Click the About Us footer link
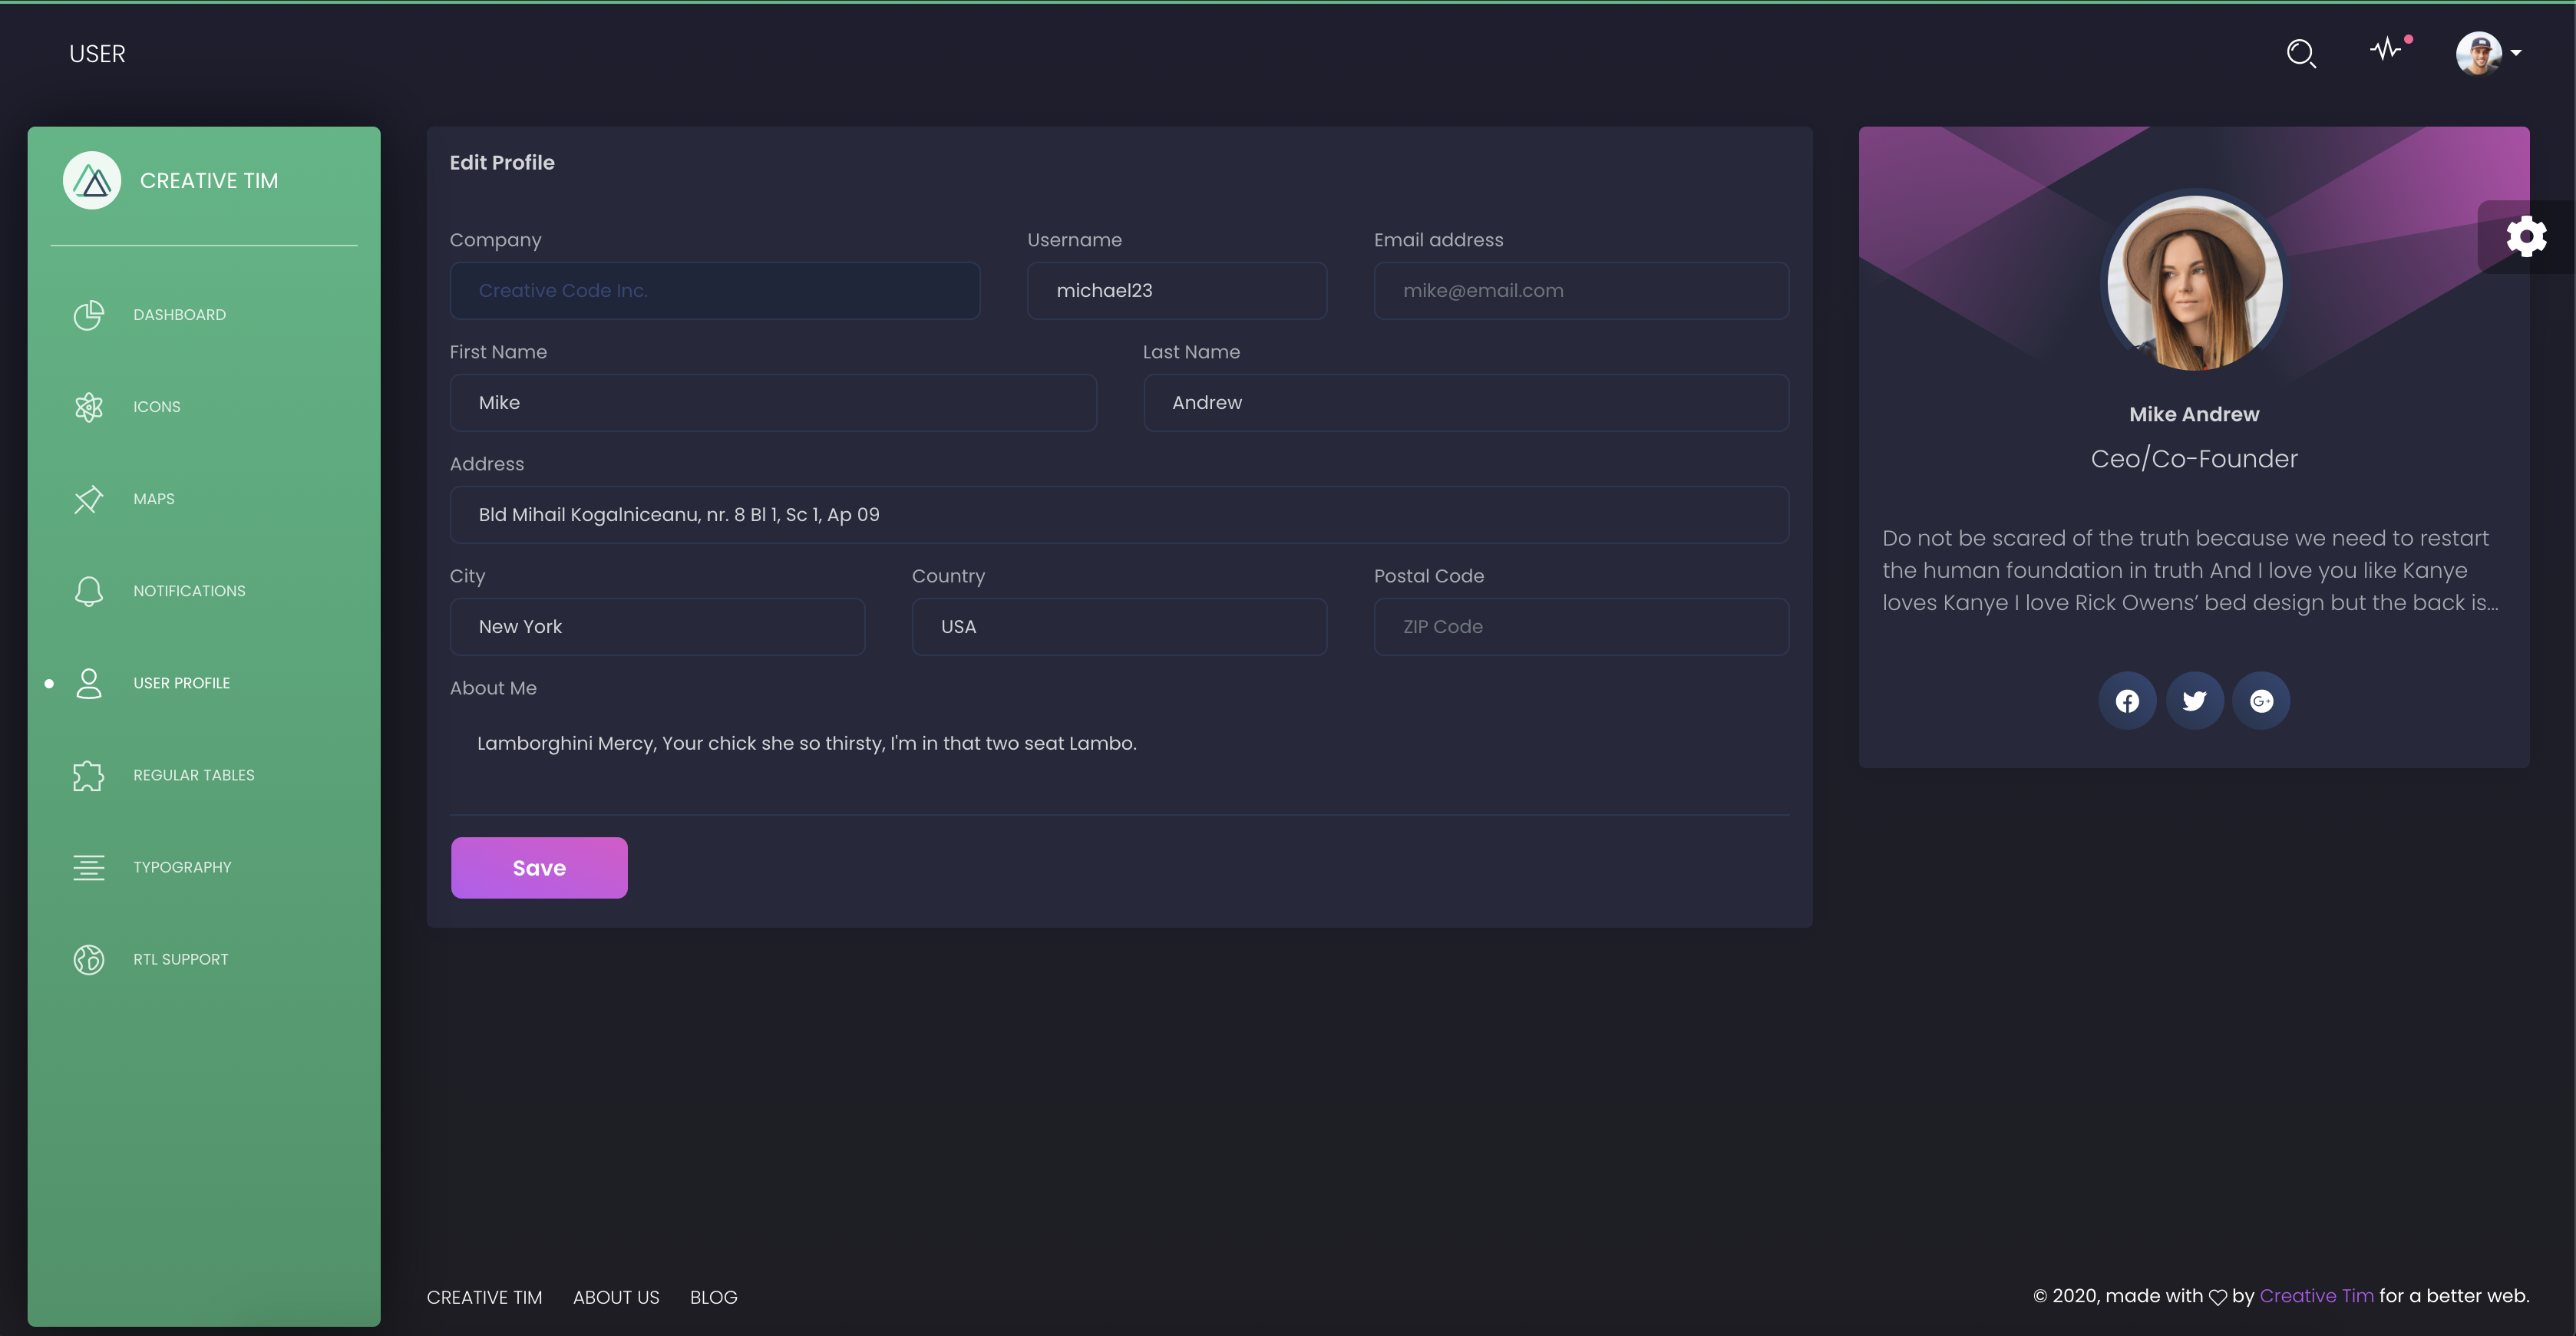 point(616,1297)
